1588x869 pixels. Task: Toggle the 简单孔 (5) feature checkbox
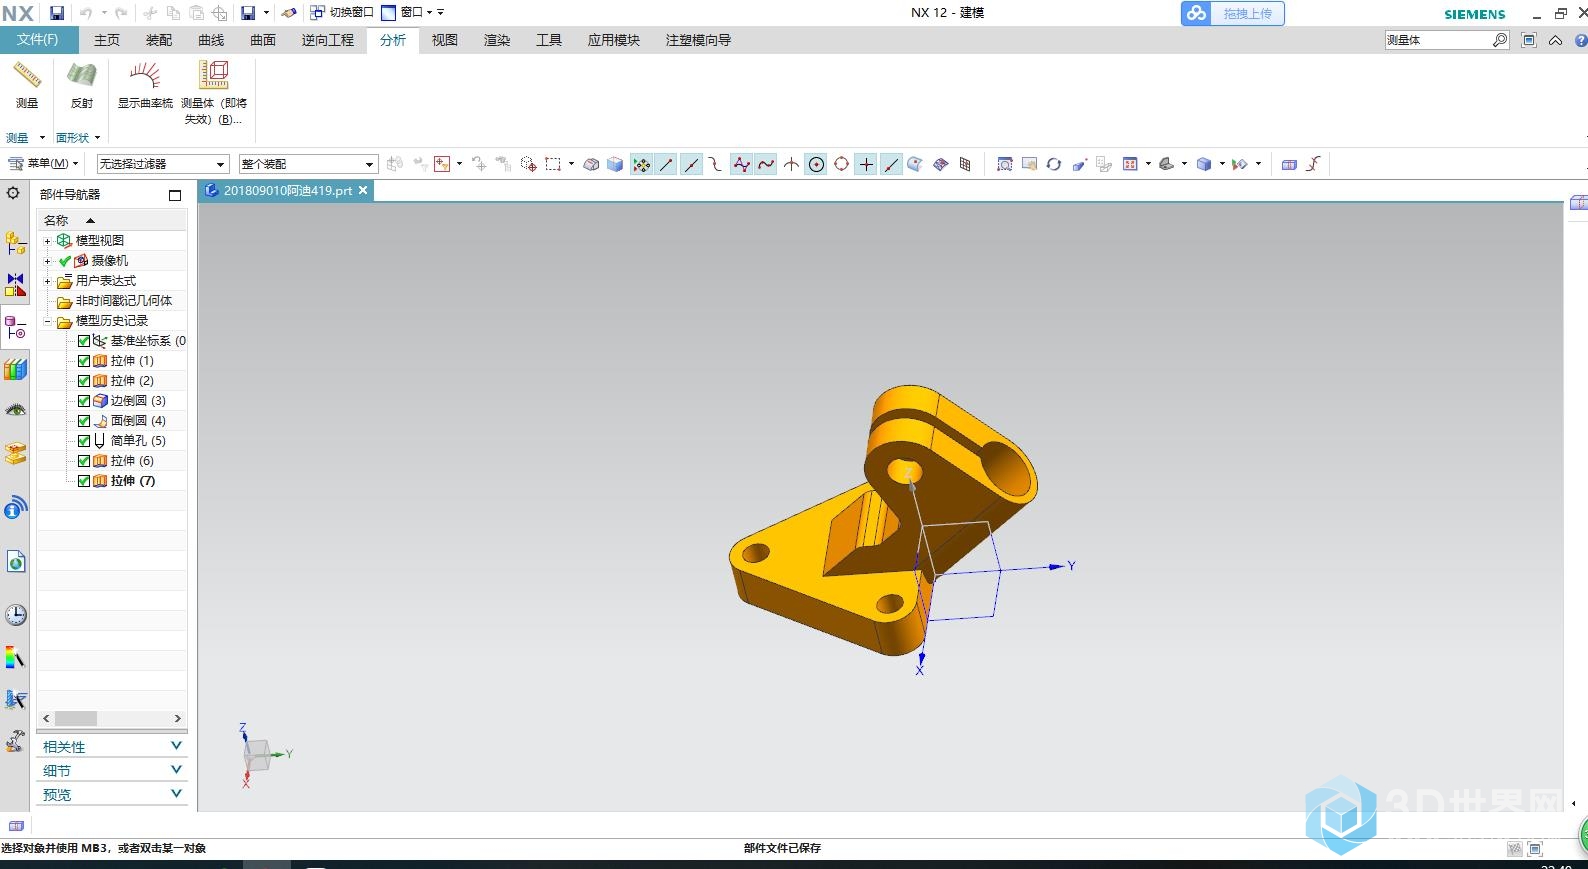pos(84,441)
